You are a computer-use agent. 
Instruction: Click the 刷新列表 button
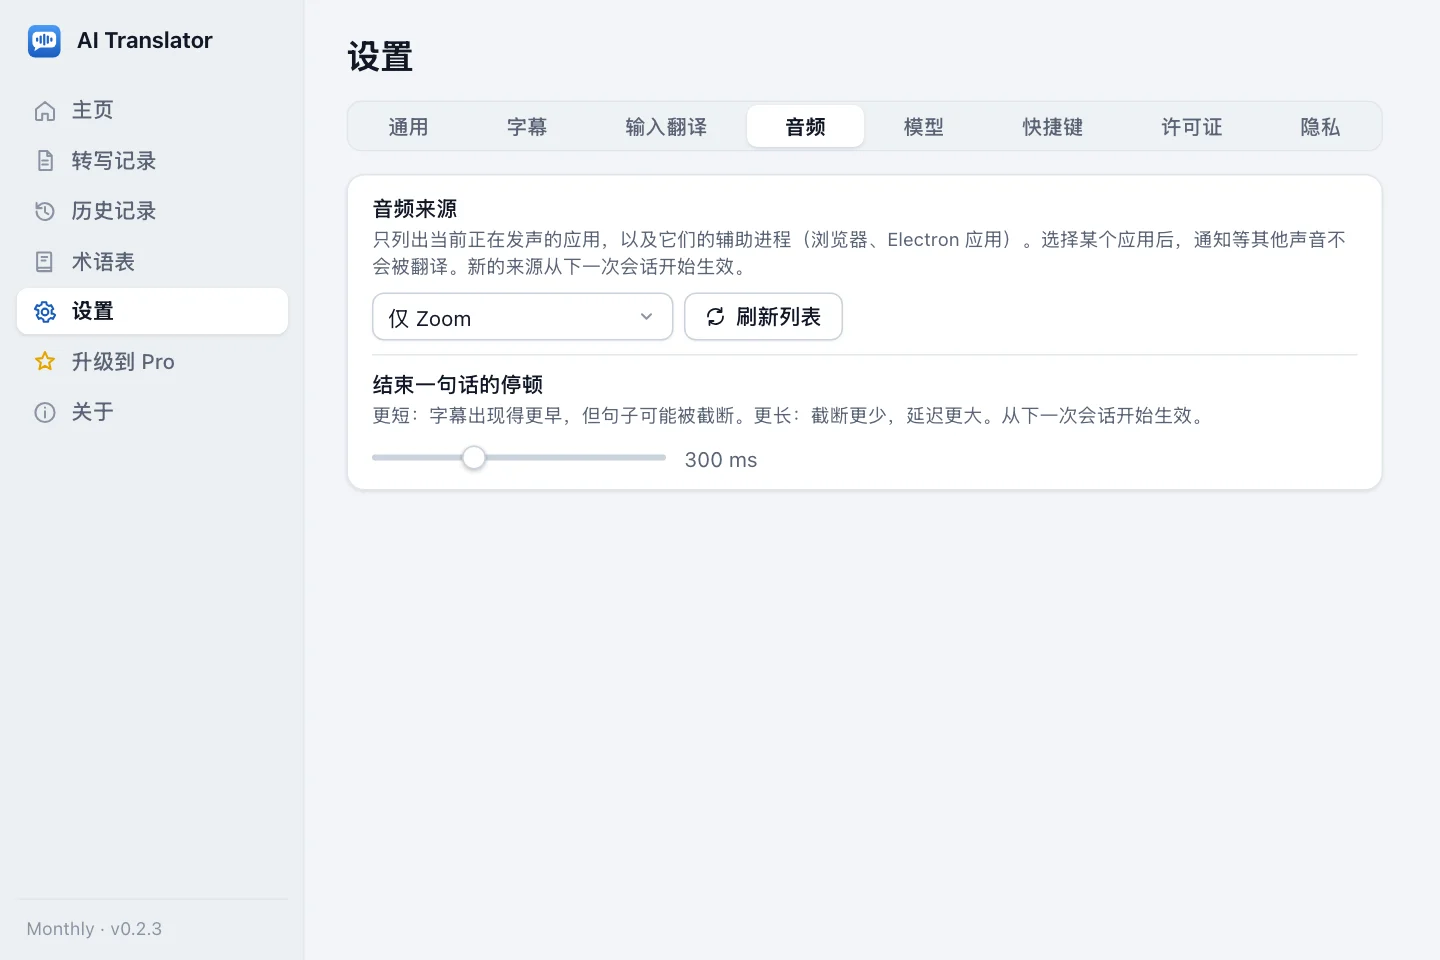pos(763,317)
